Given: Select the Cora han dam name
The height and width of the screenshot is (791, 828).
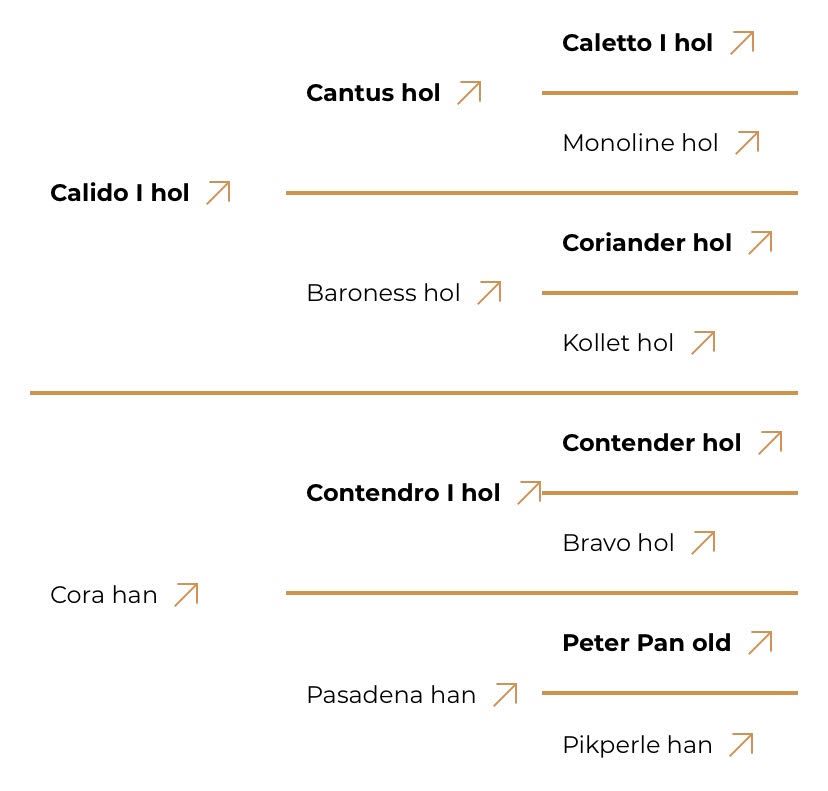Looking at the screenshot, I should click(x=104, y=595).
